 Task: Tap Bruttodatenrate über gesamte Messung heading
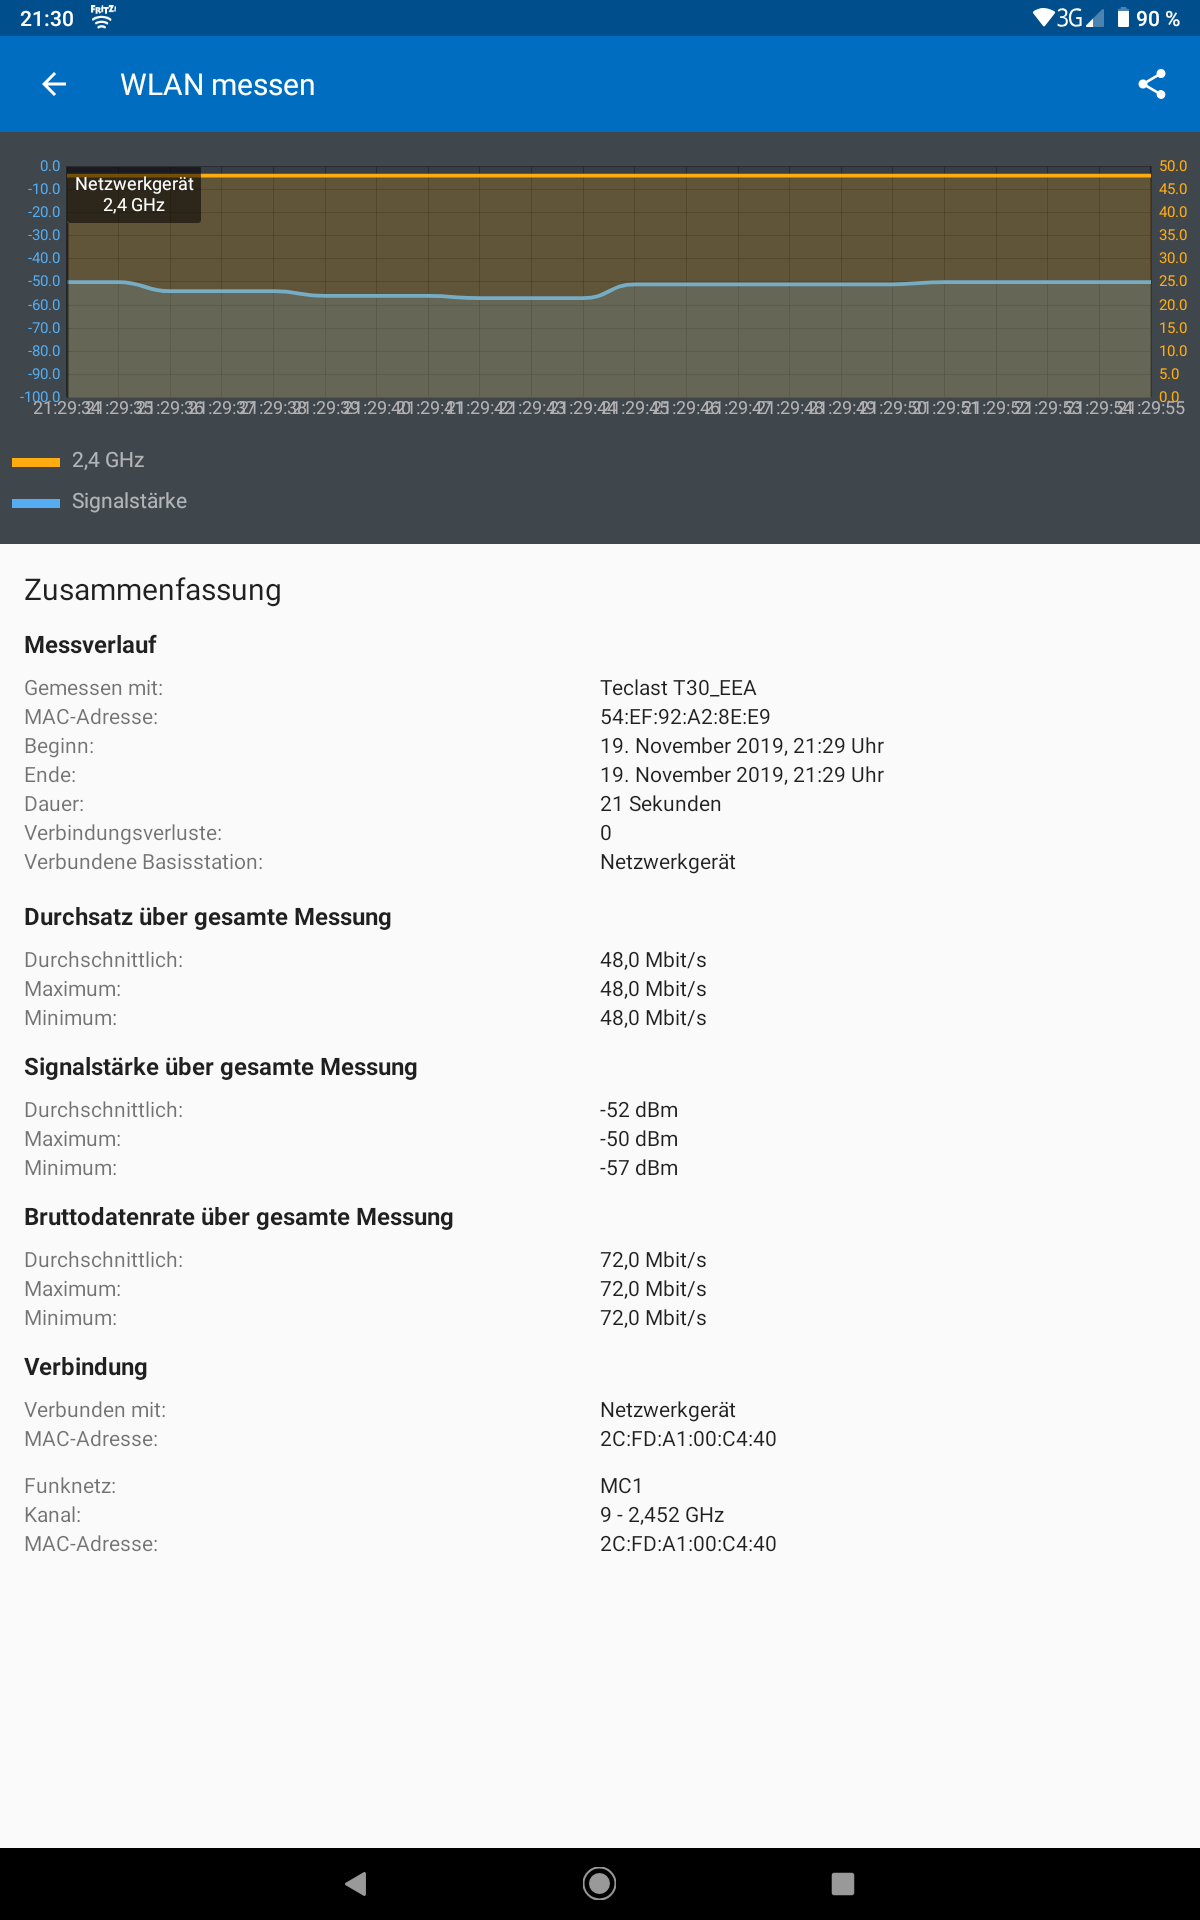(x=239, y=1217)
